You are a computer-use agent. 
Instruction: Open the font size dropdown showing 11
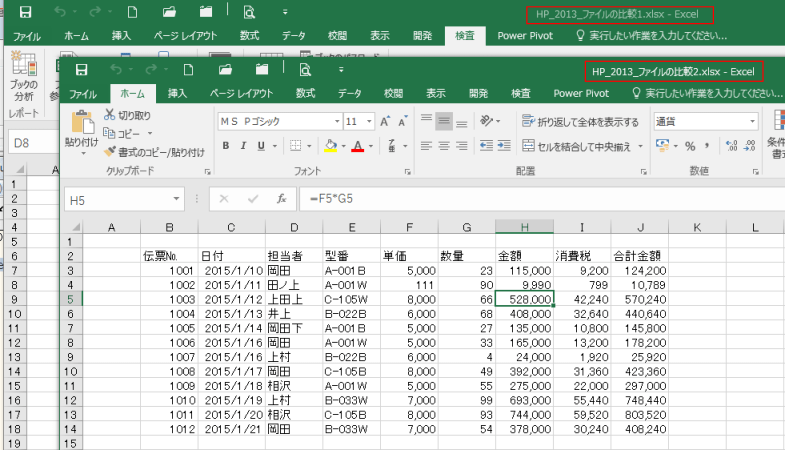tap(367, 121)
